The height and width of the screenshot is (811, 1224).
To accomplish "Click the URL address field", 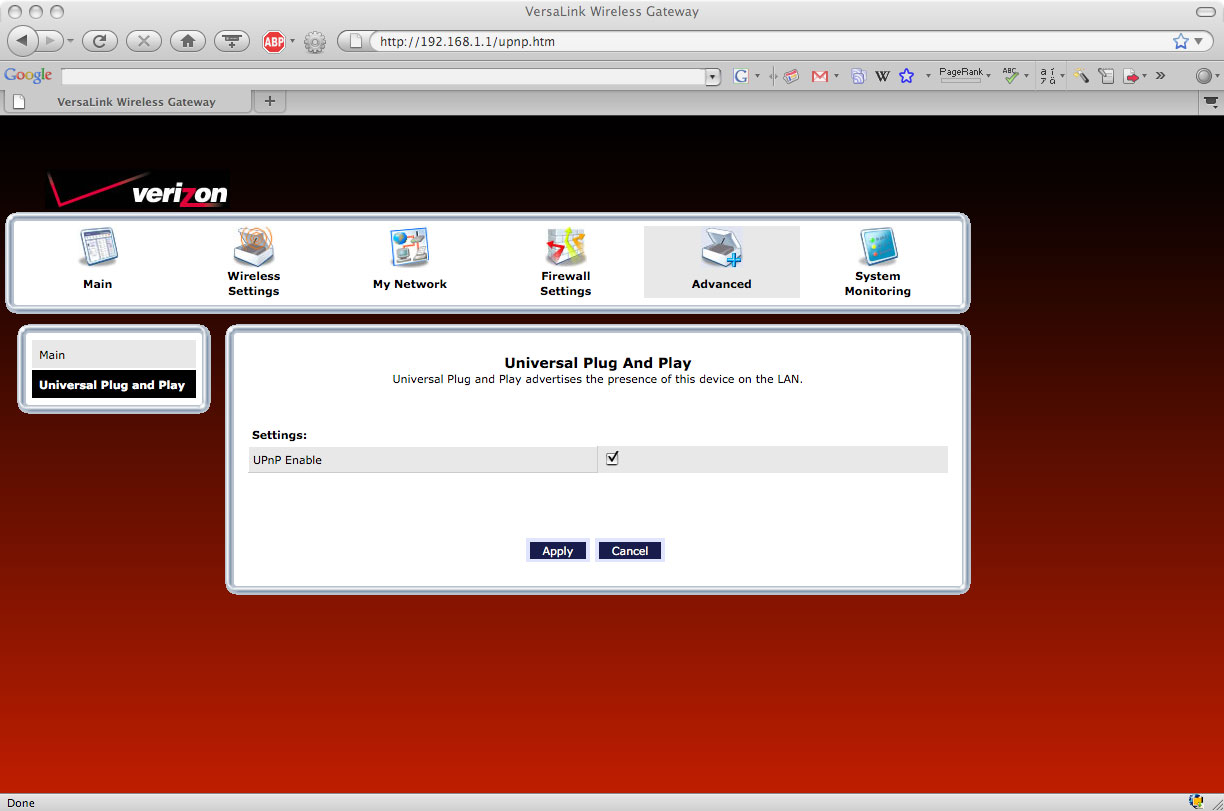I will tap(760, 42).
